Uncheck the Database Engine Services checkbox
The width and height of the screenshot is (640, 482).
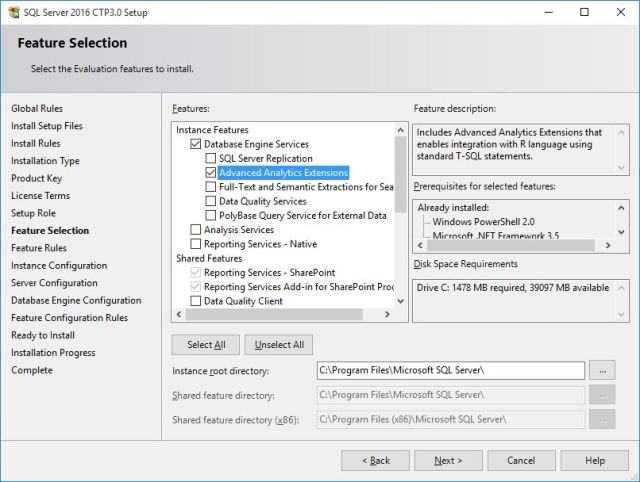[x=196, y=144]
